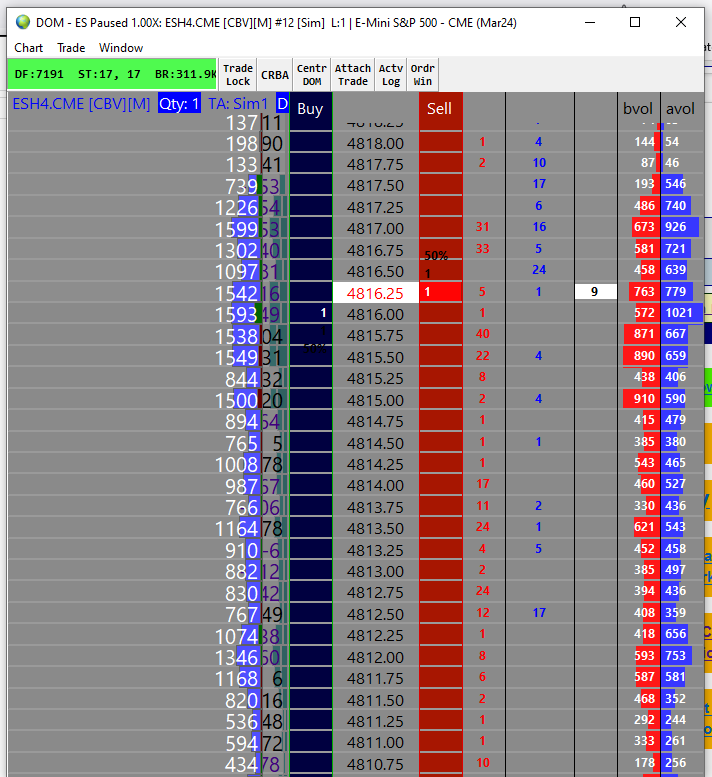Open the Trade menu
This screenshot has width=712, height=777.
click(71, 48)
